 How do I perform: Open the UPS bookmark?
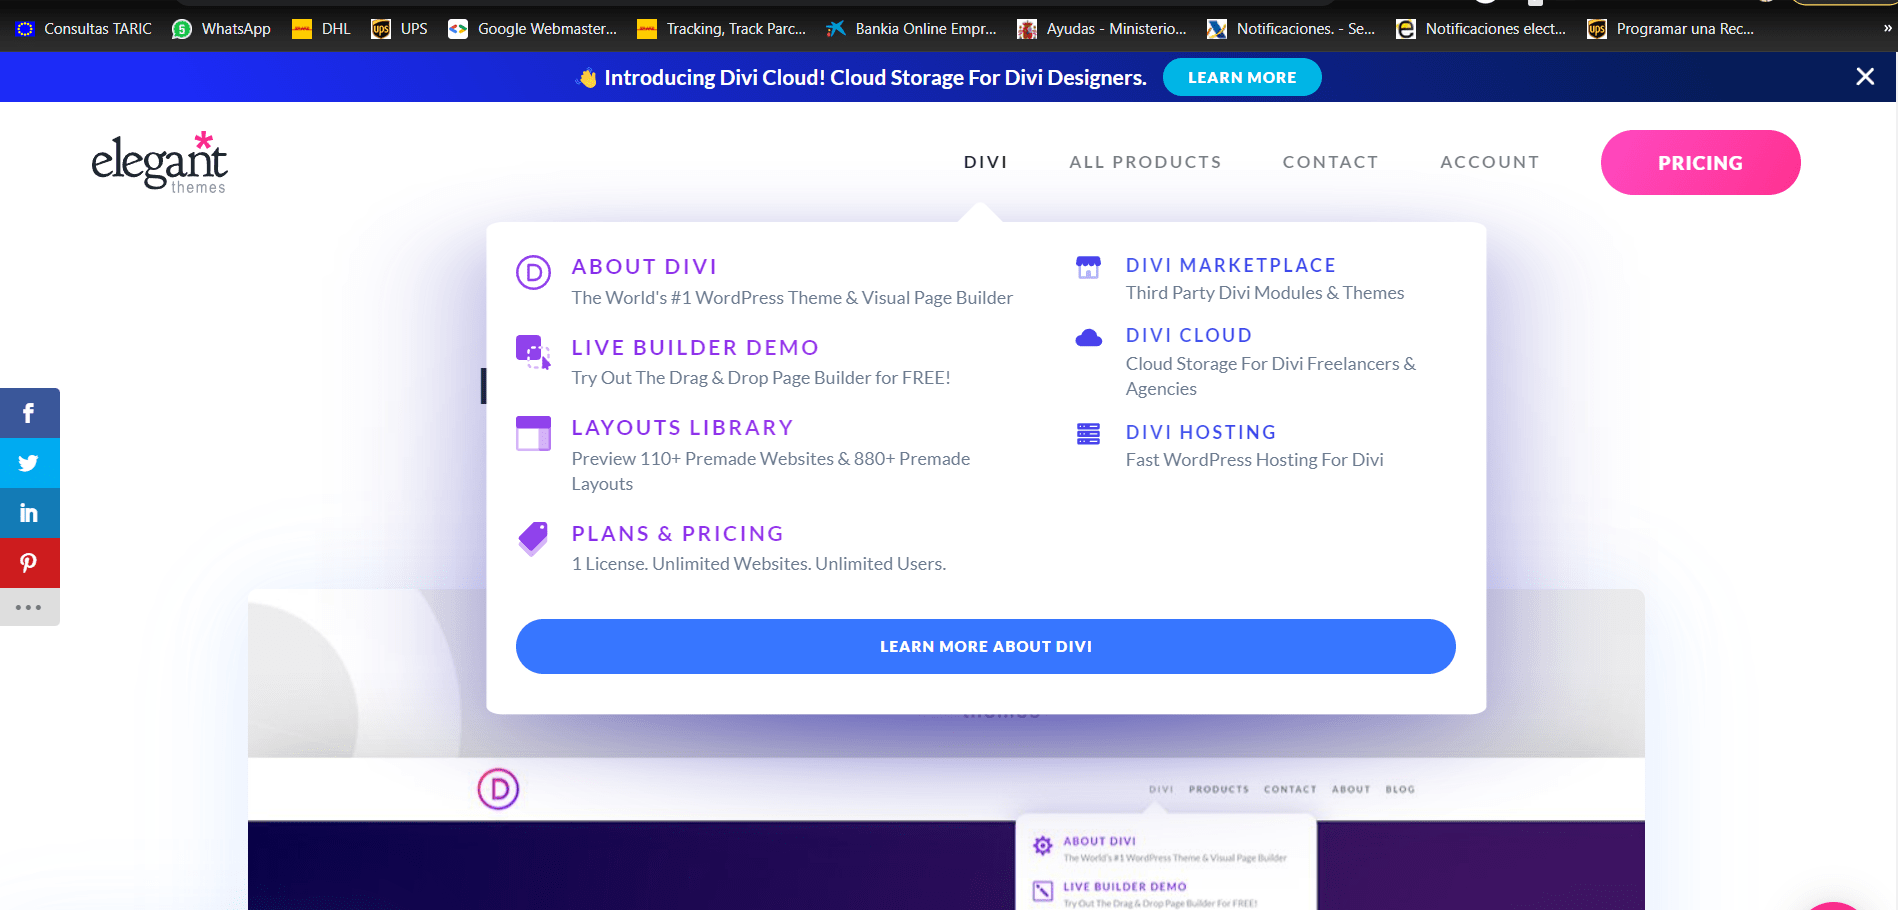[399, 29]
